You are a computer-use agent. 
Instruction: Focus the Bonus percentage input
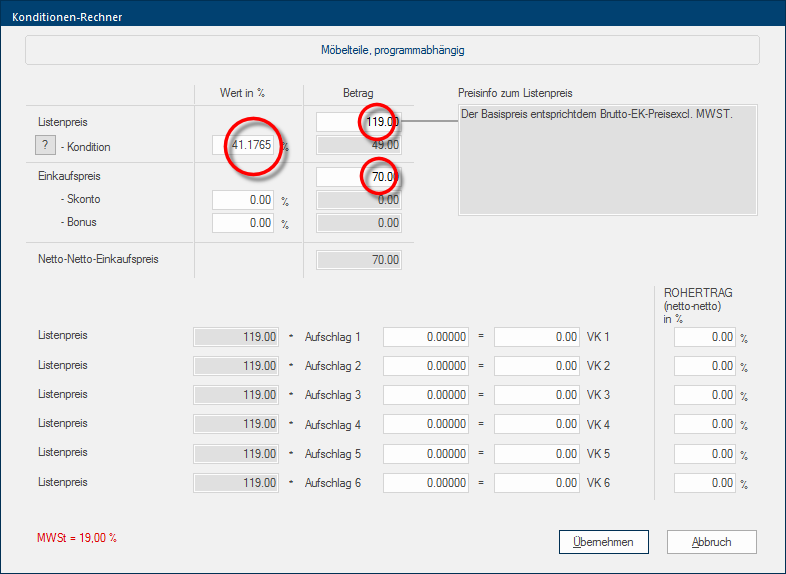[244, 223]
